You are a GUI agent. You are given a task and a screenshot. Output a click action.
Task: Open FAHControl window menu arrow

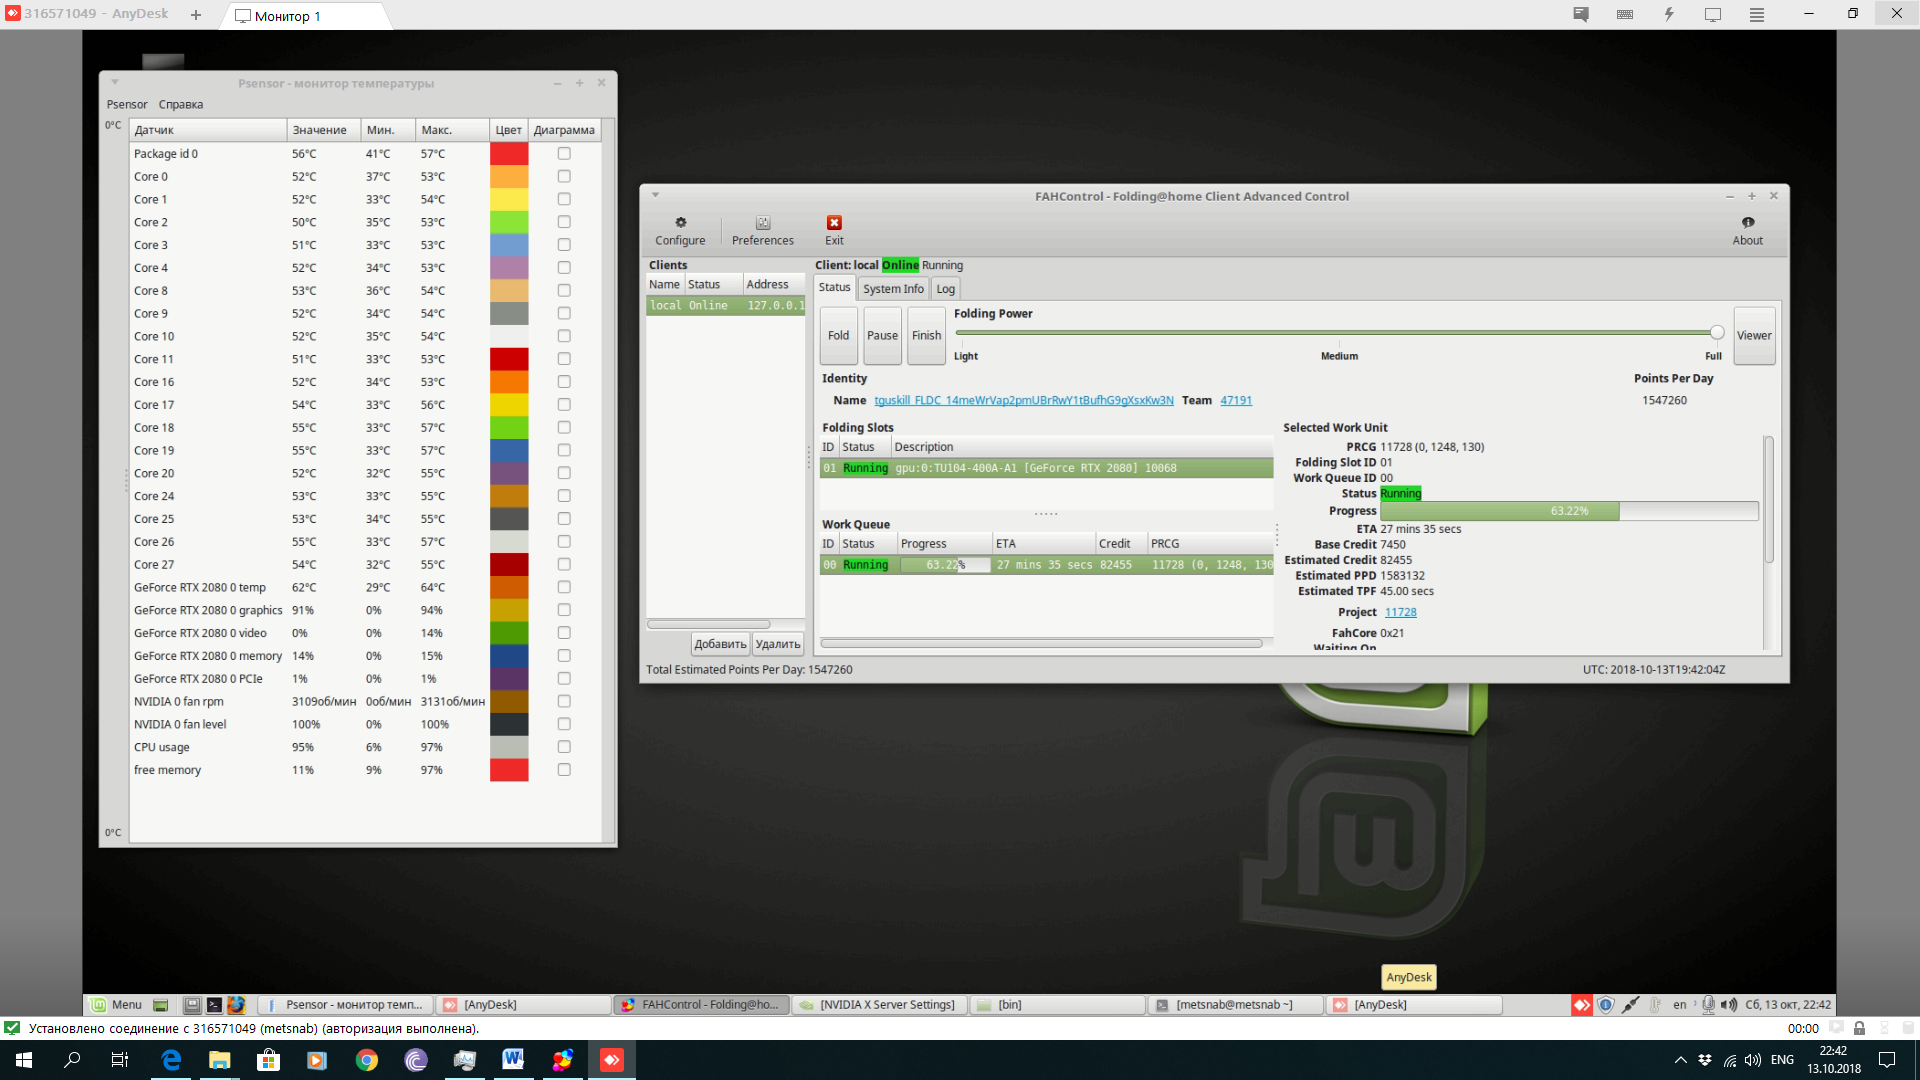click(x=655, y=196)
